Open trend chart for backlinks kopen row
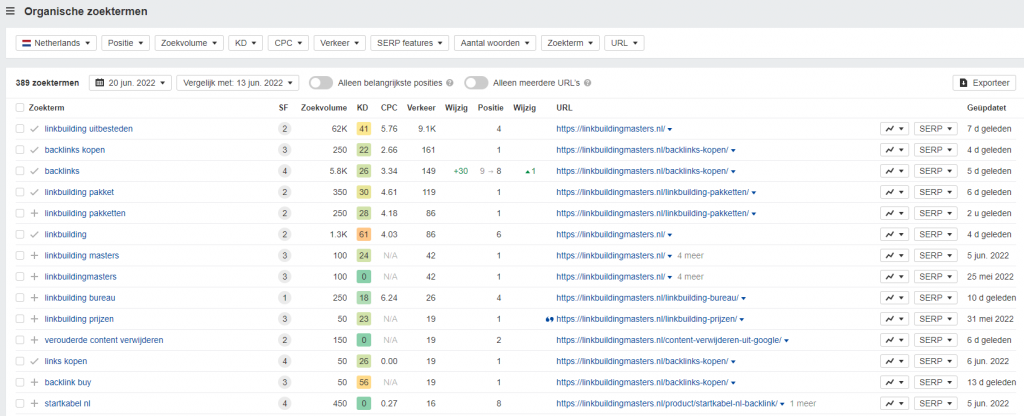This screenshot has height=416, width=1024. click(x=894, y=150)
